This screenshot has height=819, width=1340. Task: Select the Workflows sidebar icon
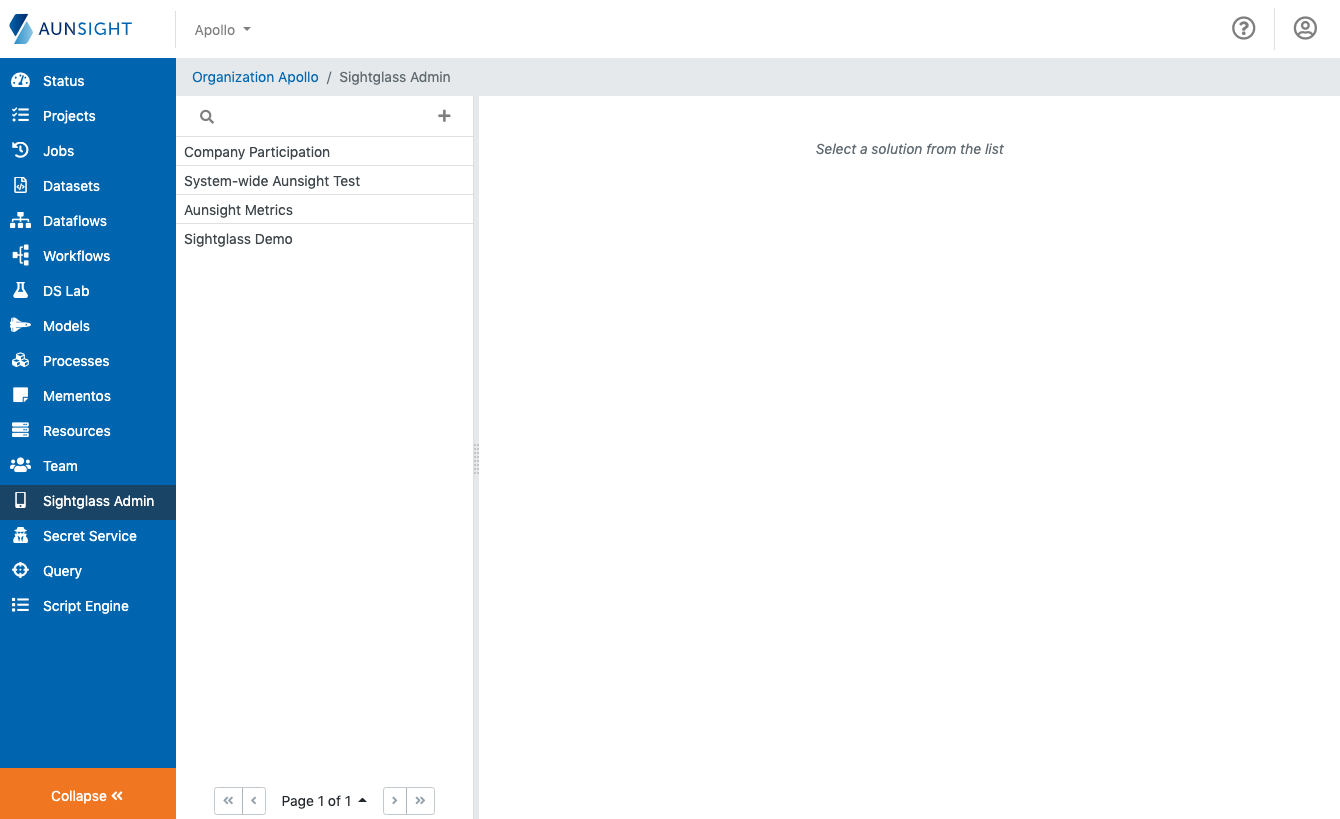[21, 255]
